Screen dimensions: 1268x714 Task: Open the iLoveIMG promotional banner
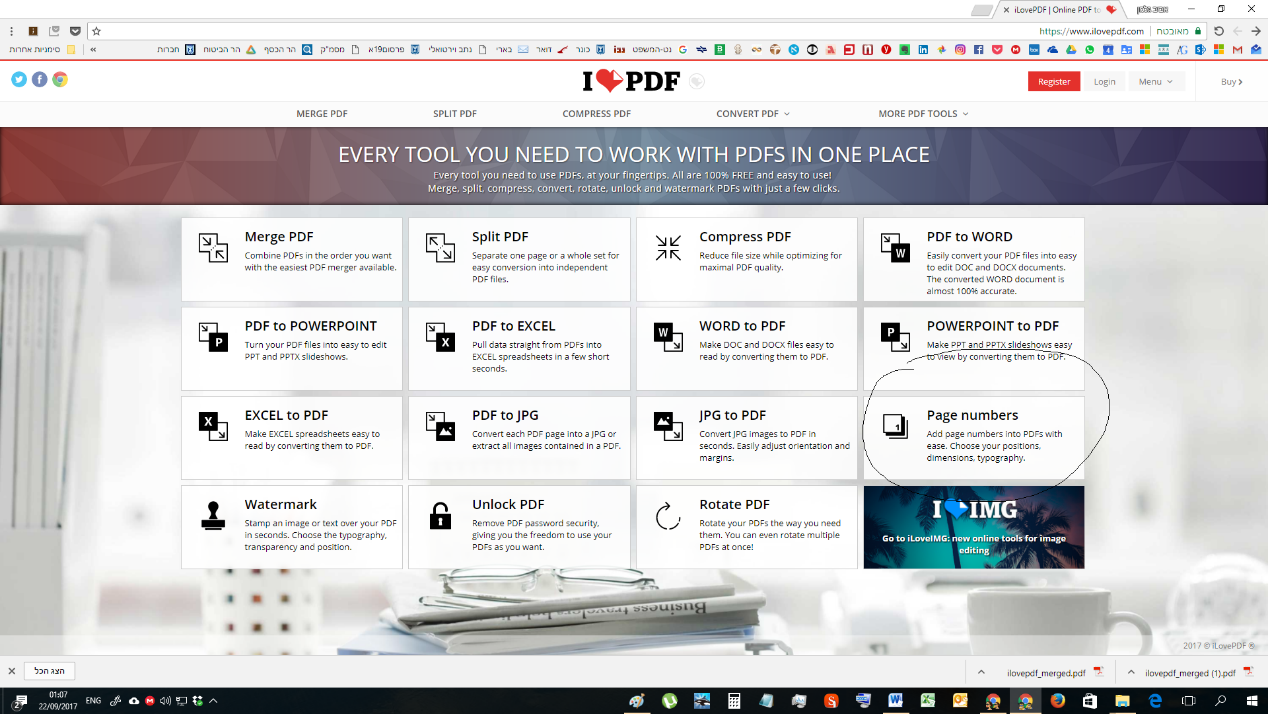pos(974,527)
